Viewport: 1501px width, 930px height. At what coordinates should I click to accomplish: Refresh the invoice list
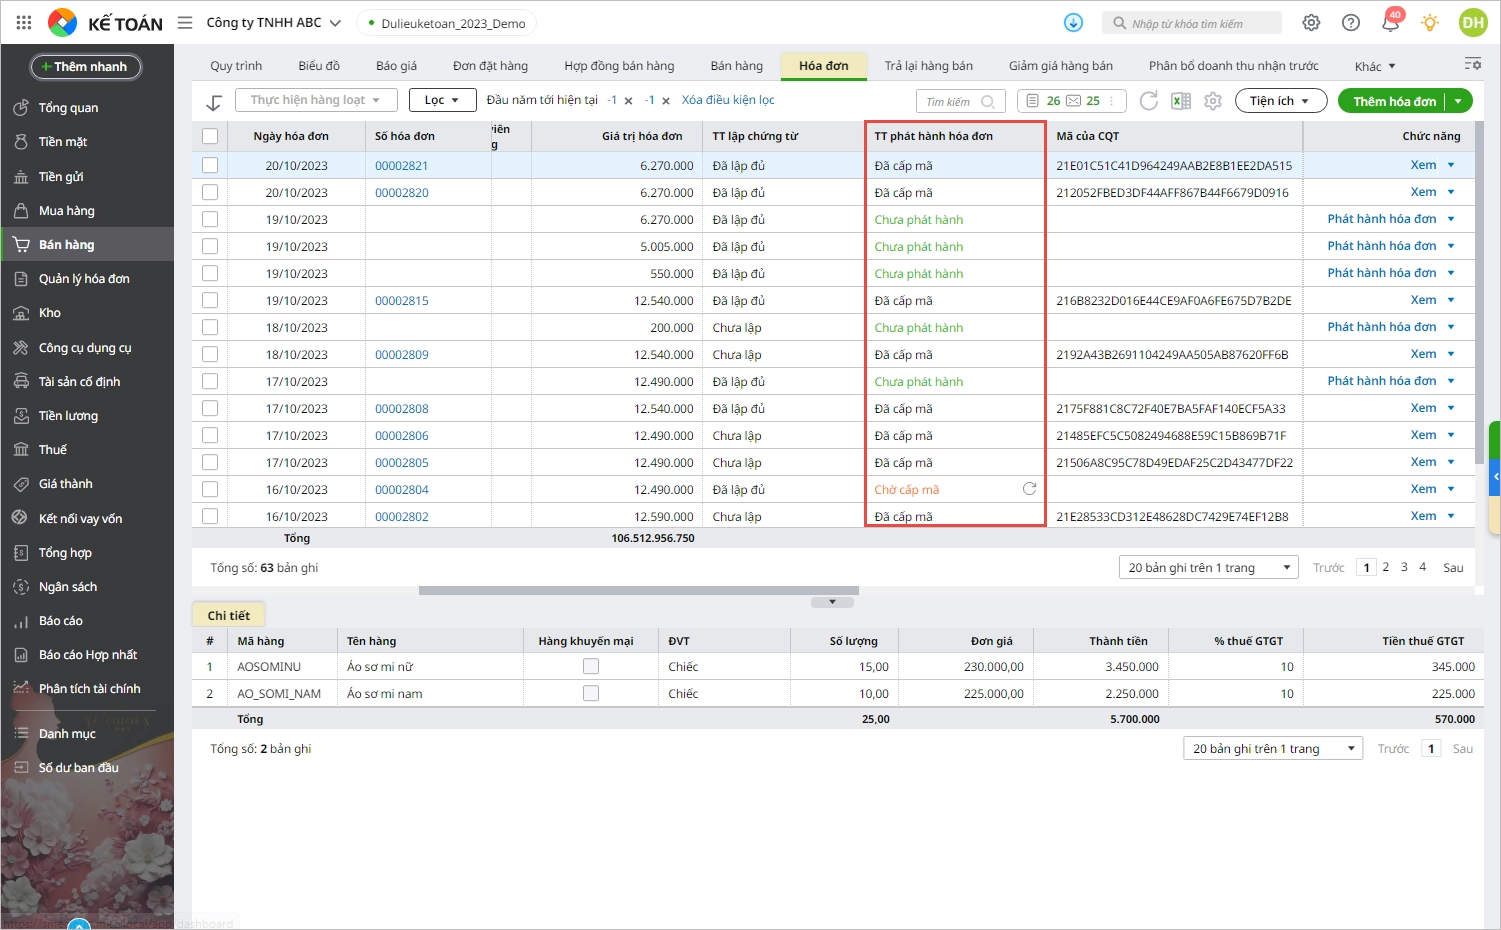1149,101
